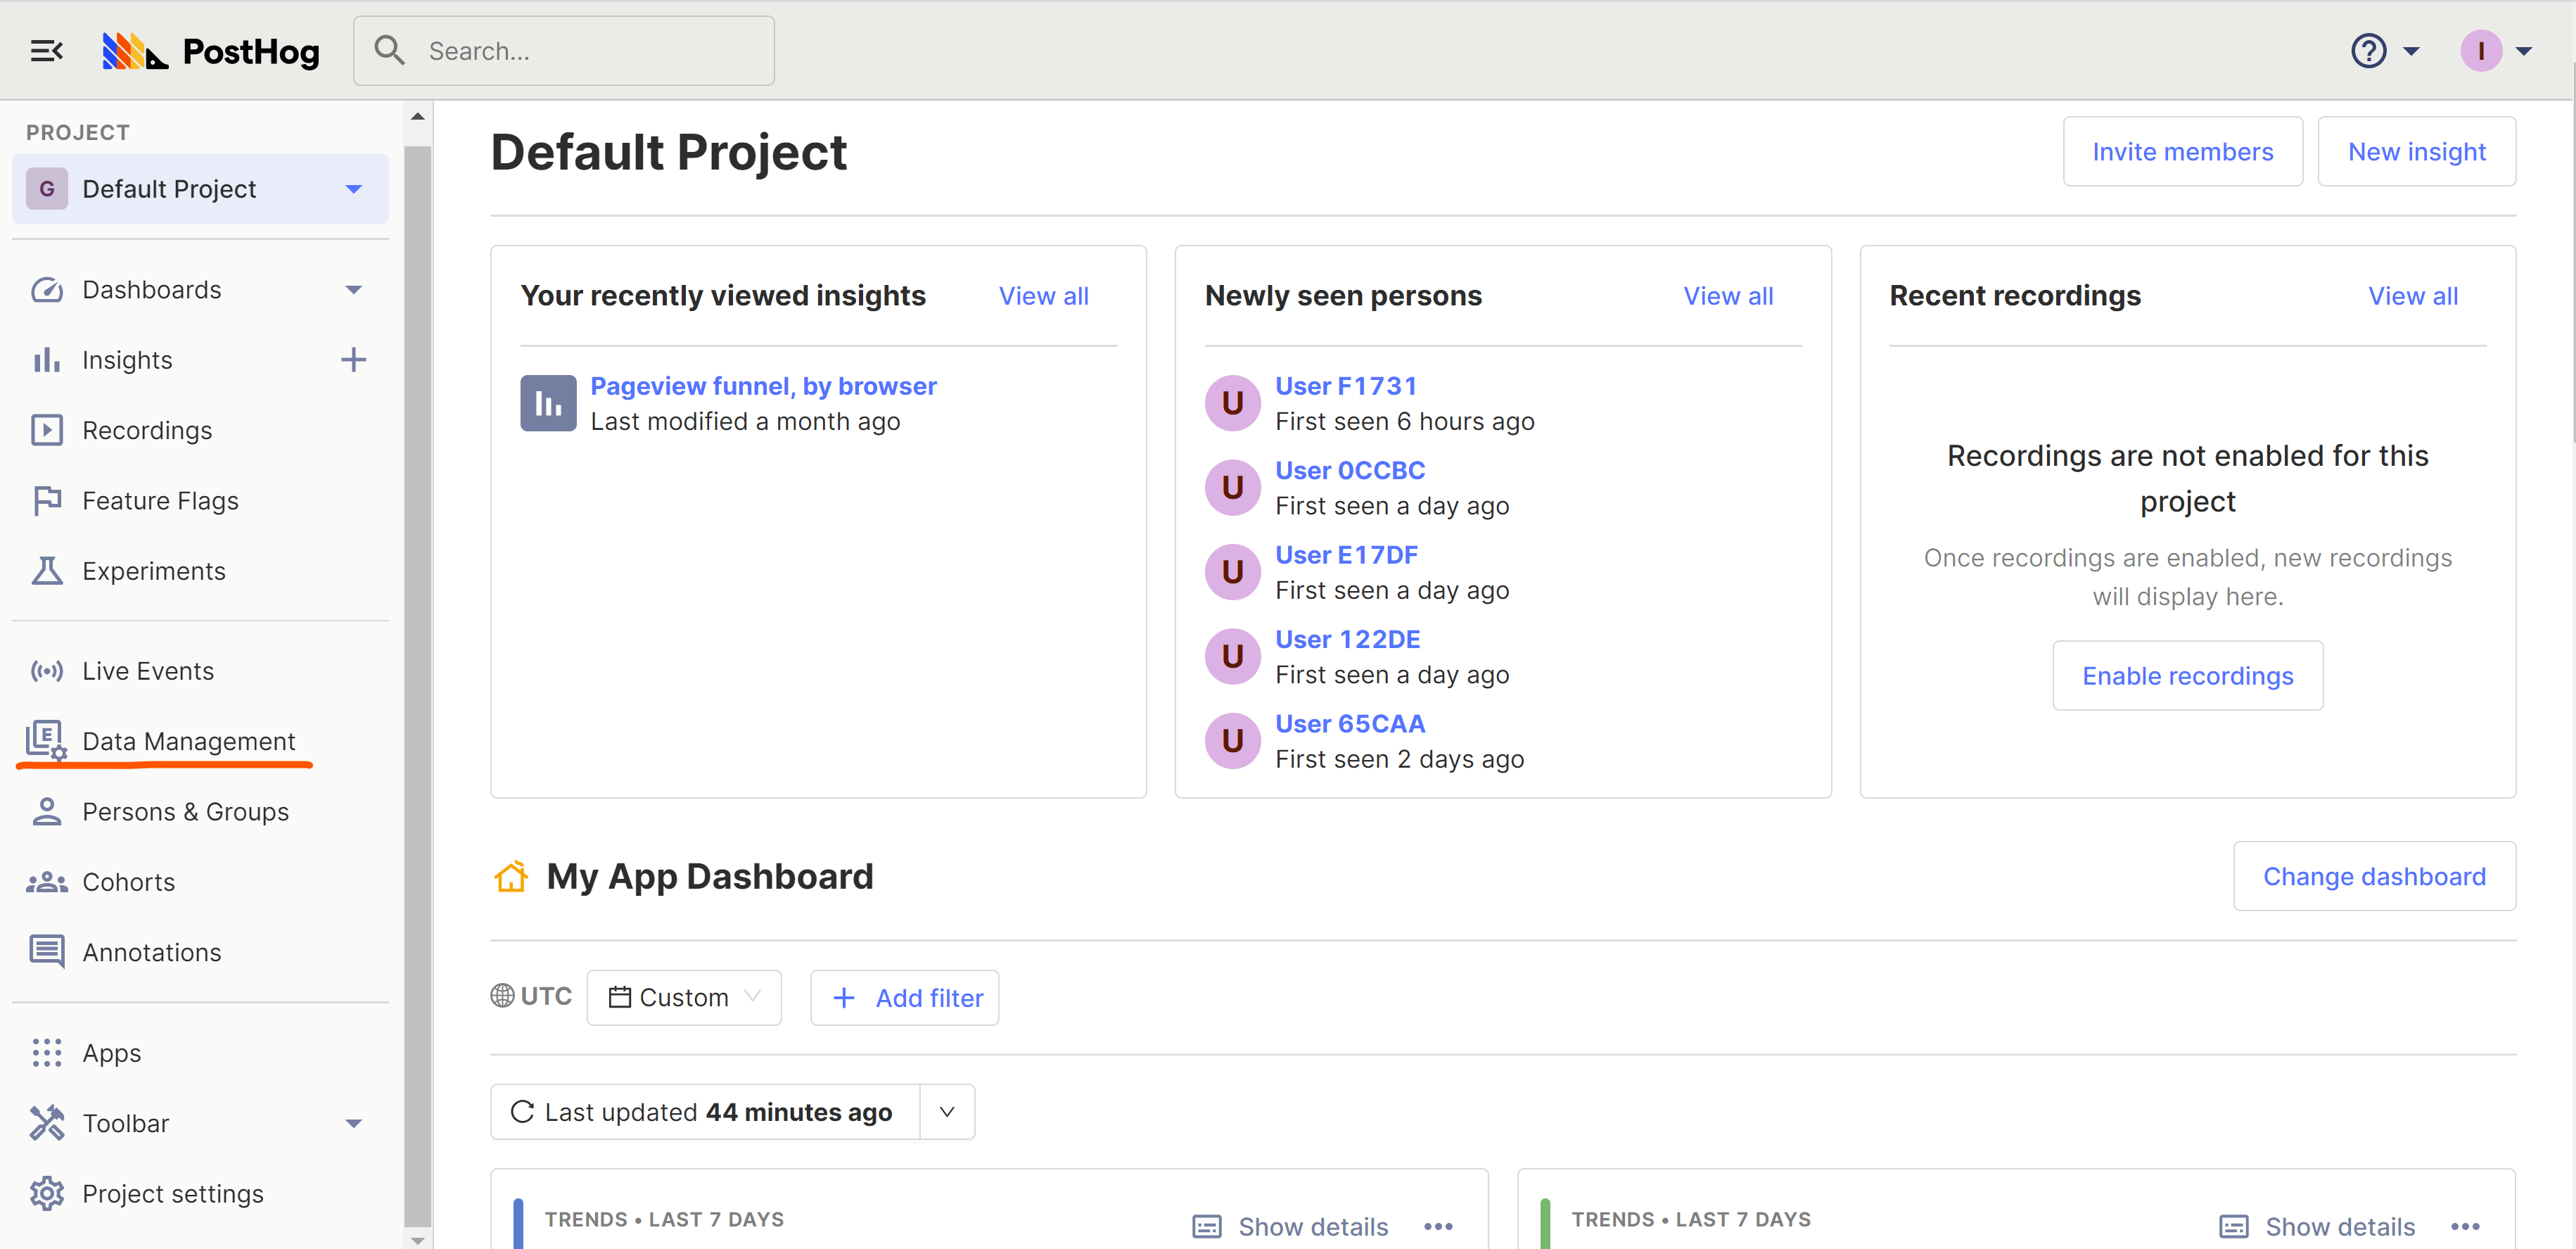Focus the Search input field
2576x1249 pixels.
click(x=590, y=50)
